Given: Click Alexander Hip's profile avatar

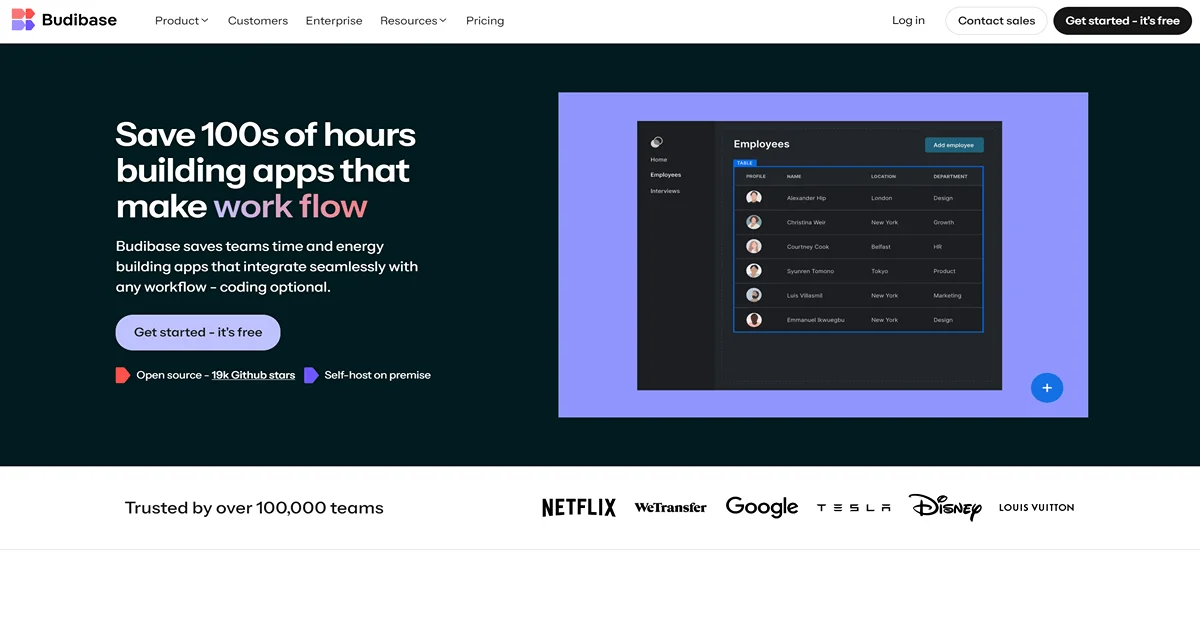Looking at the screenshot, I should [754, 198].
